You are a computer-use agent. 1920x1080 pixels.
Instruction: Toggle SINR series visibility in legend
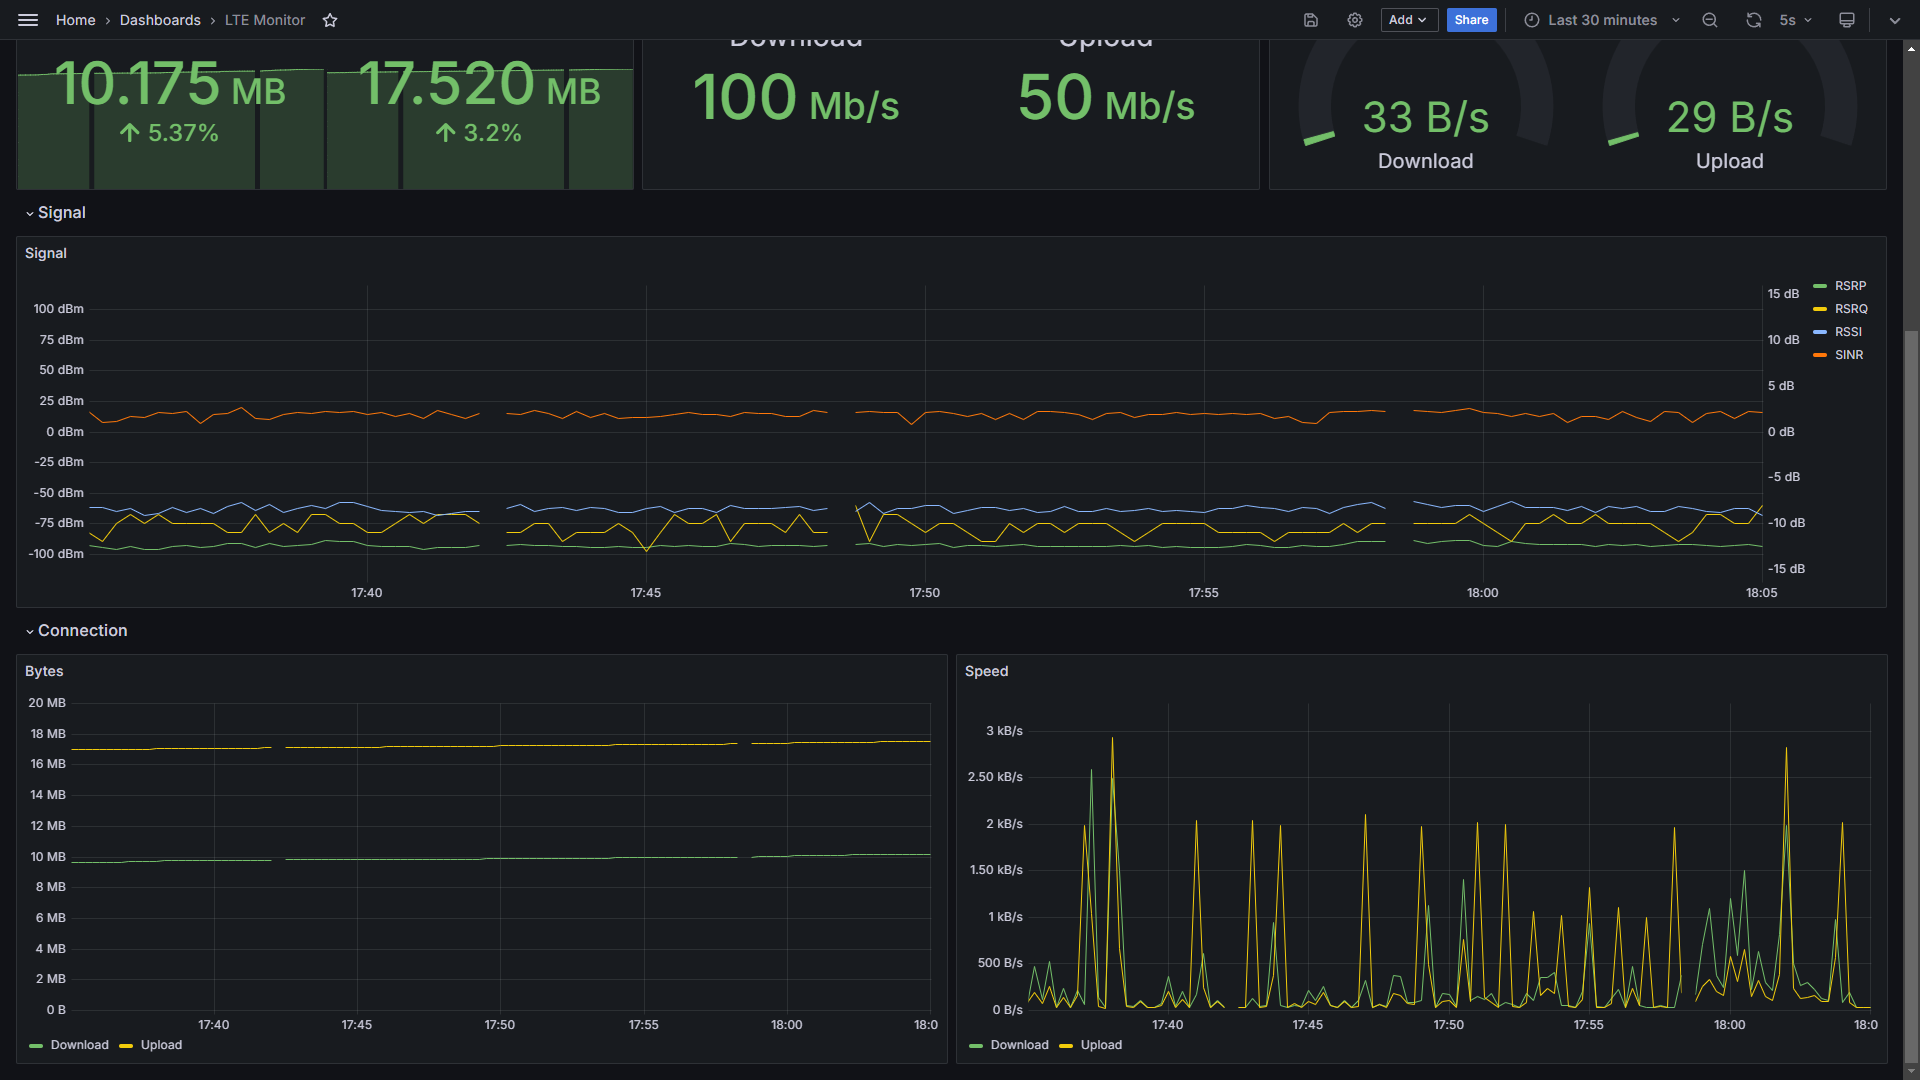coord(1848,355)
